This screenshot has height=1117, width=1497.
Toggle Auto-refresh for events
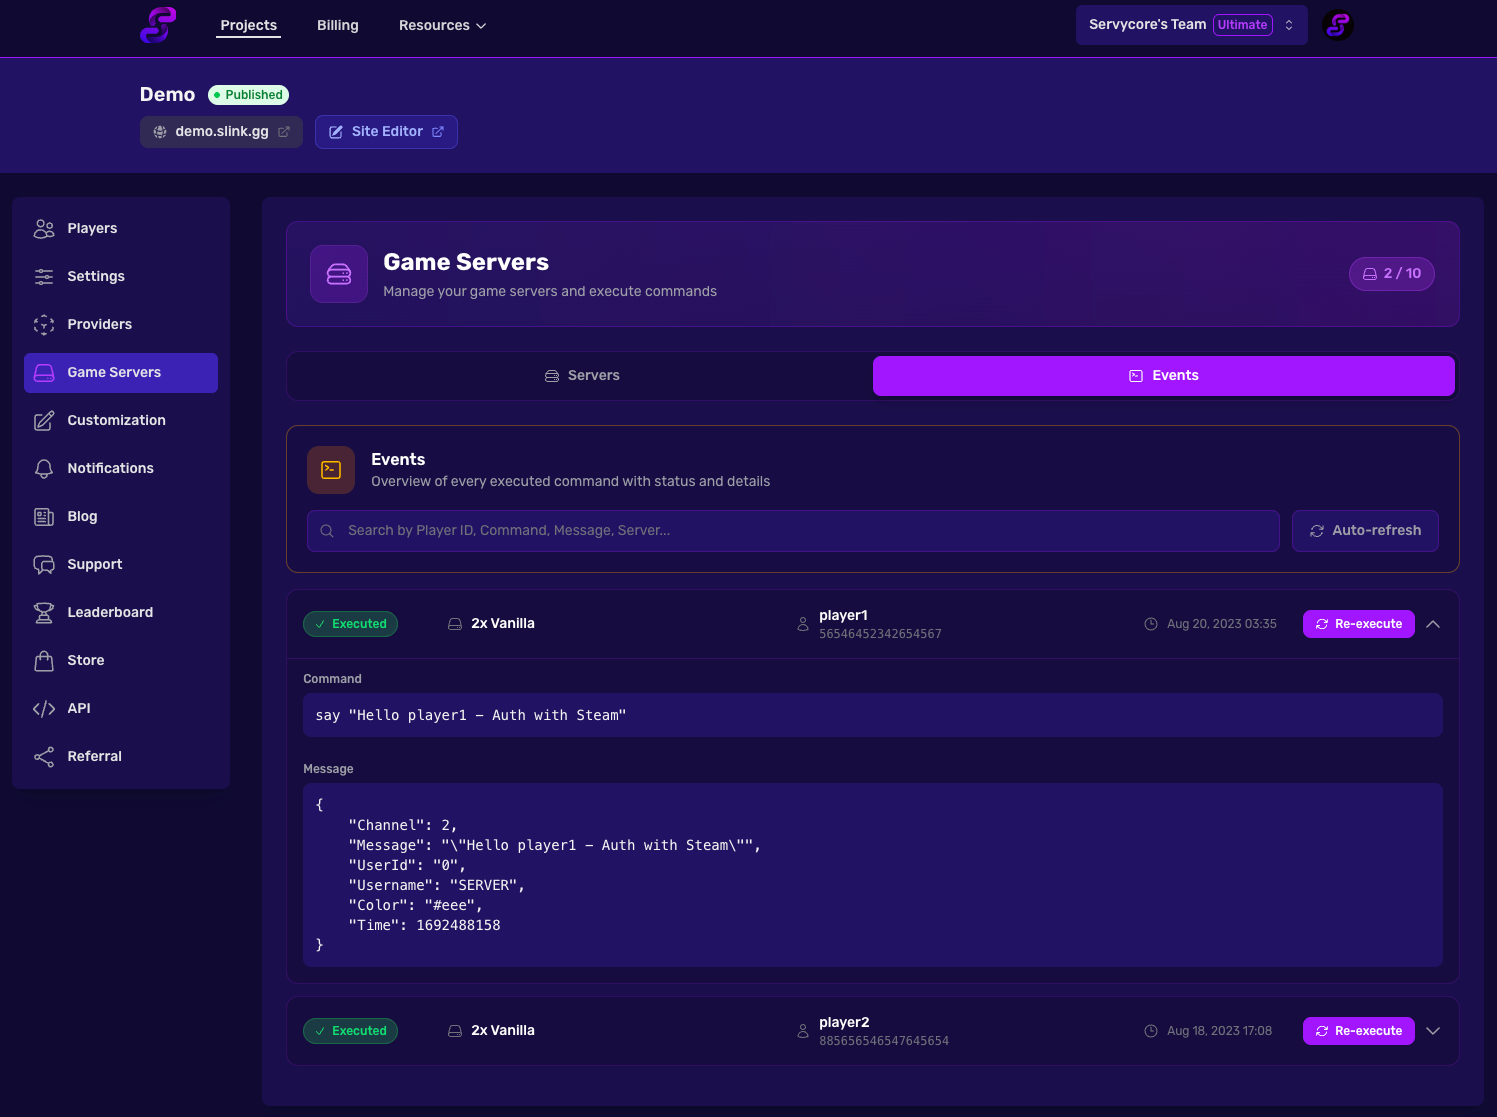(1364, 531)
